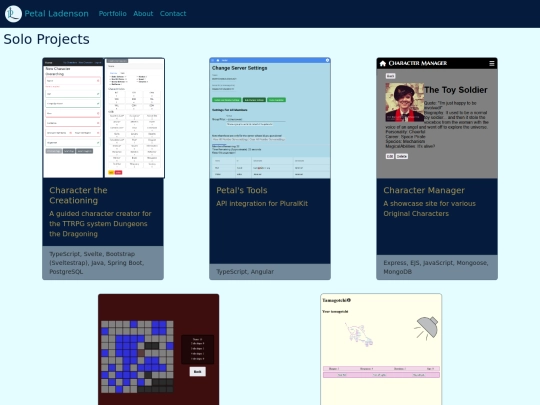Screen dimensions: 540x405
Task: Click the lamp icon in Tamagotchi image
Action: coord(427,328)
